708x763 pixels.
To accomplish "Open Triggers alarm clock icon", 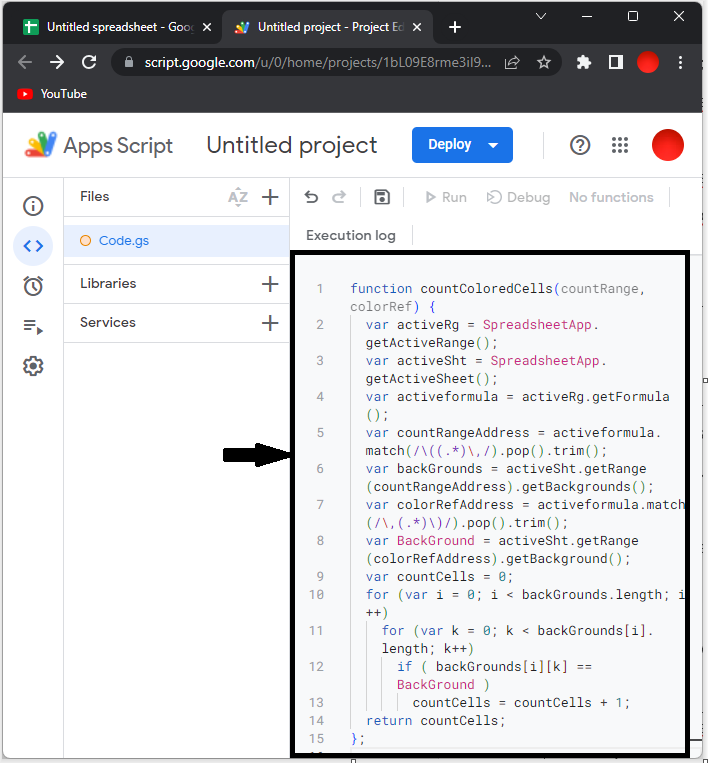I will 33,286.
